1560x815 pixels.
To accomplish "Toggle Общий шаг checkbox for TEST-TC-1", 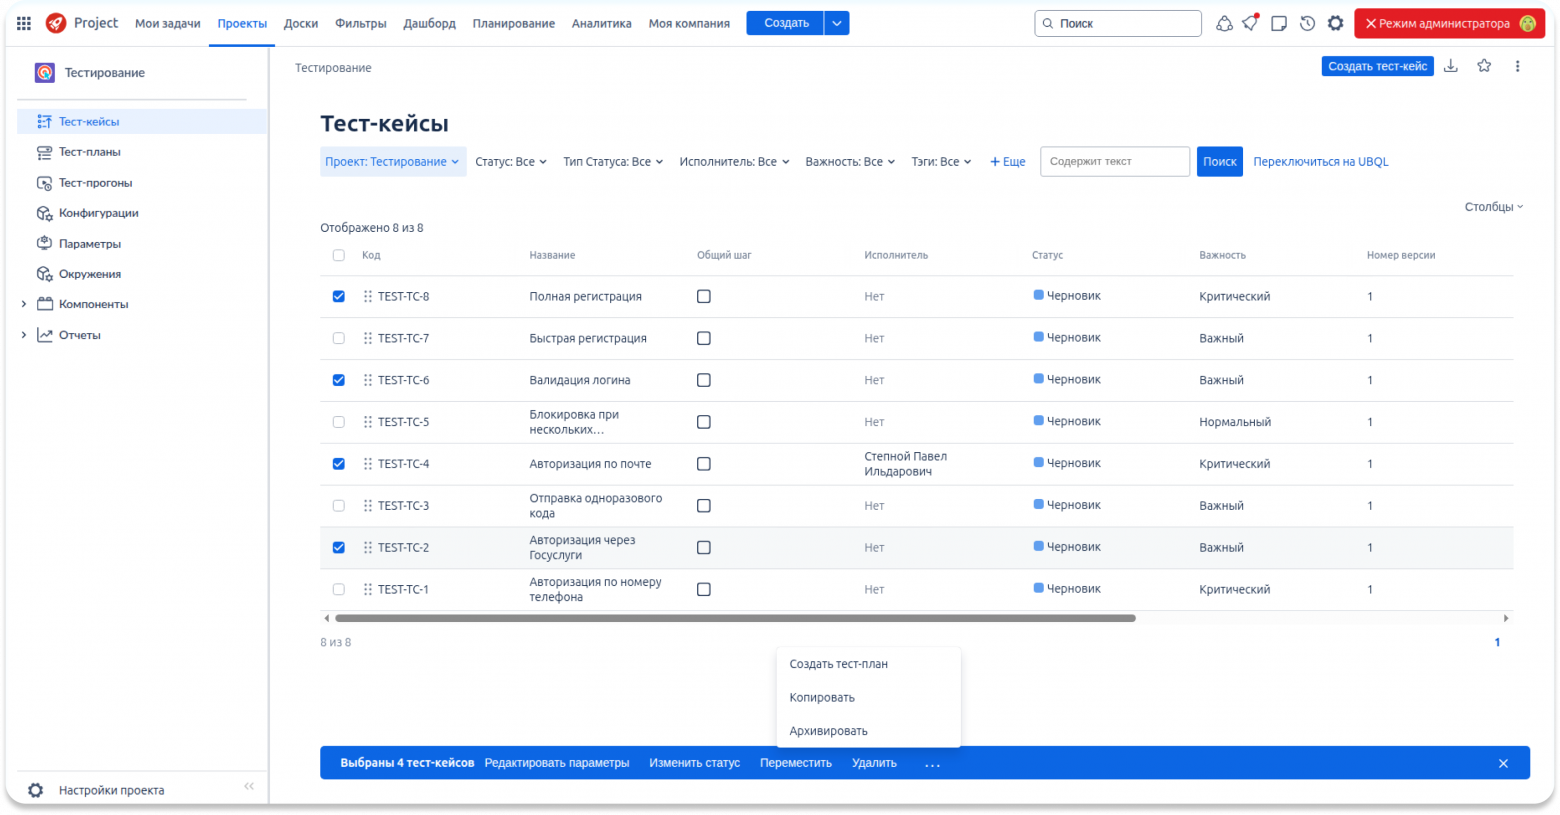I will pos(704,590).
